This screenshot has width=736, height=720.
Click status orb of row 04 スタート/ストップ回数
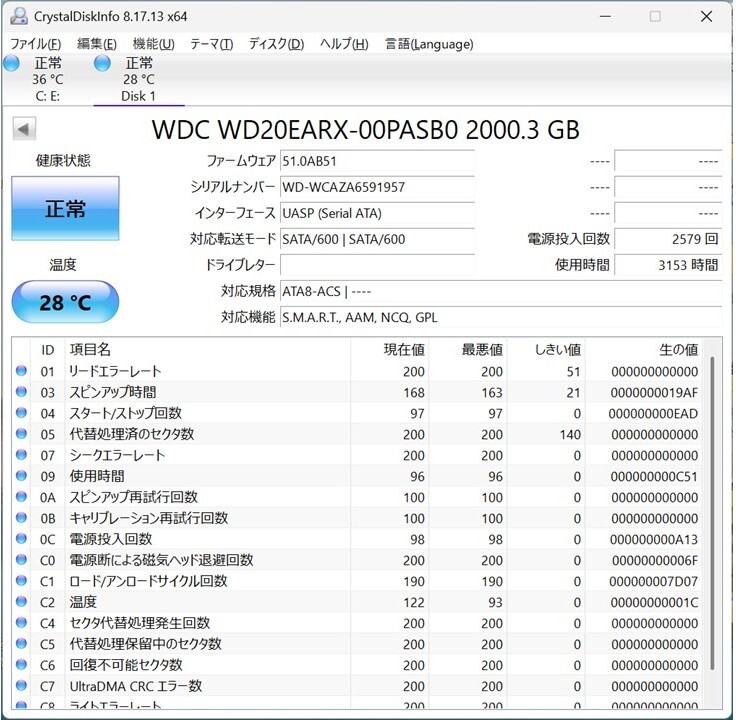coord(21,413)
